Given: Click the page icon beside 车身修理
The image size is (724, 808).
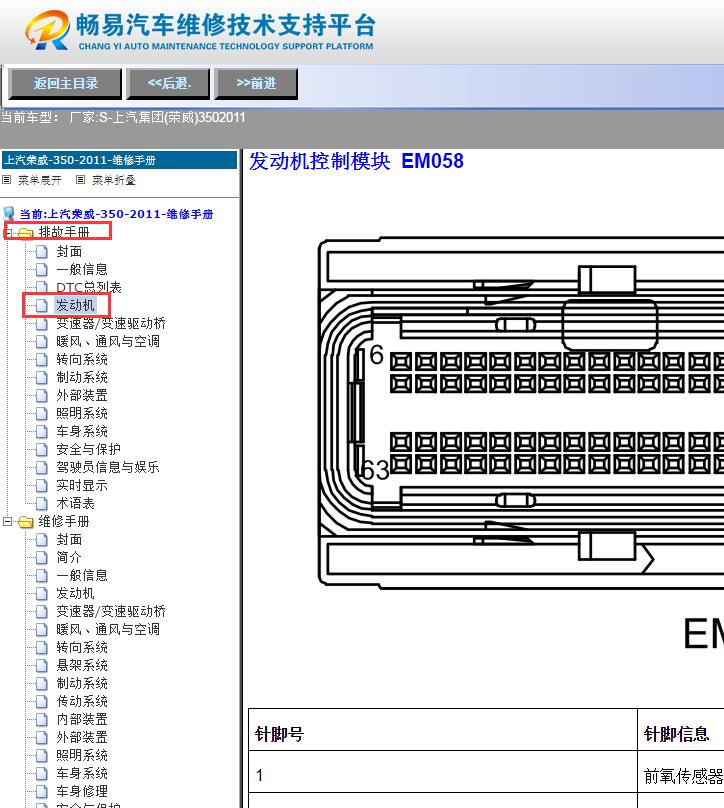Looking at the screenshot, I should (x=42, y=791).
